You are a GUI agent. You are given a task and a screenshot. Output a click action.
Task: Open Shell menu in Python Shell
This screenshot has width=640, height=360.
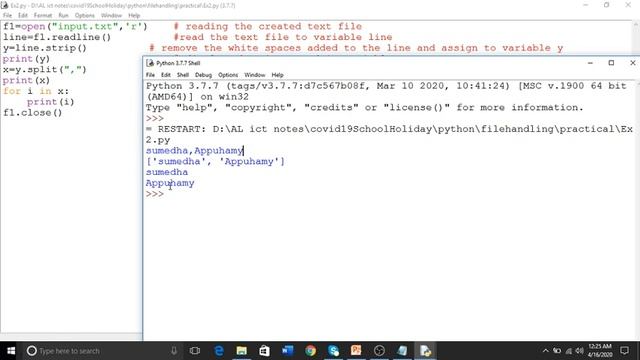pos(182,75)
